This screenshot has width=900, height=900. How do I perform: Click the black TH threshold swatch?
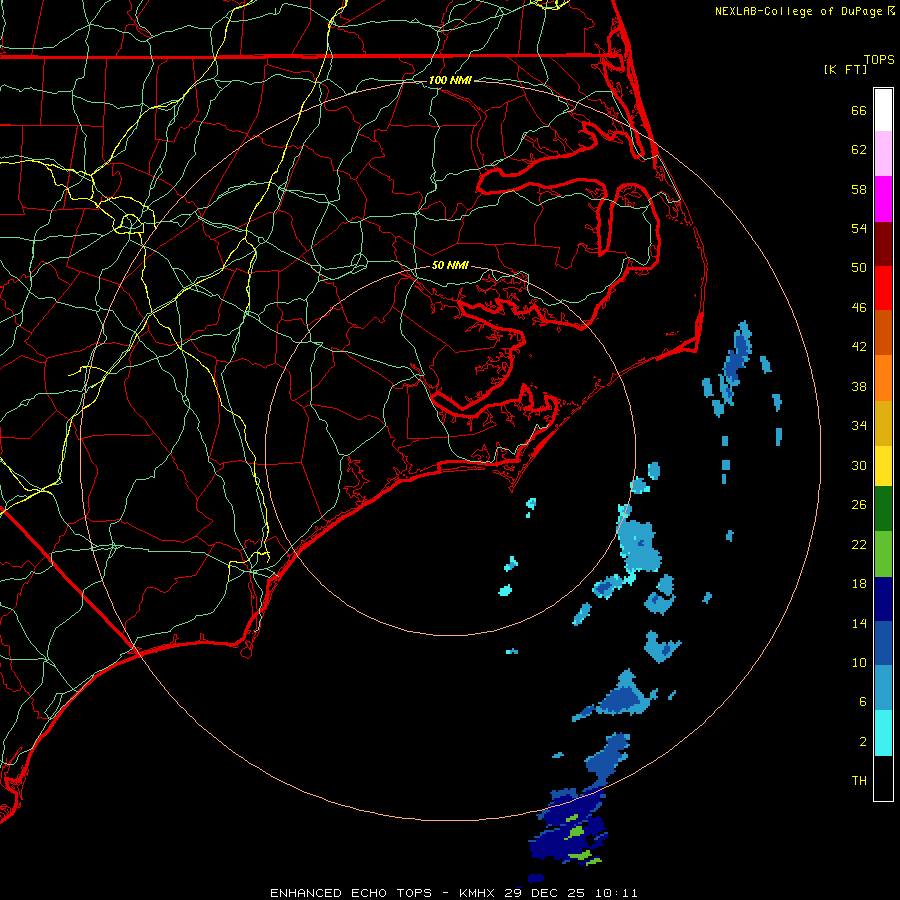(883, 778)
